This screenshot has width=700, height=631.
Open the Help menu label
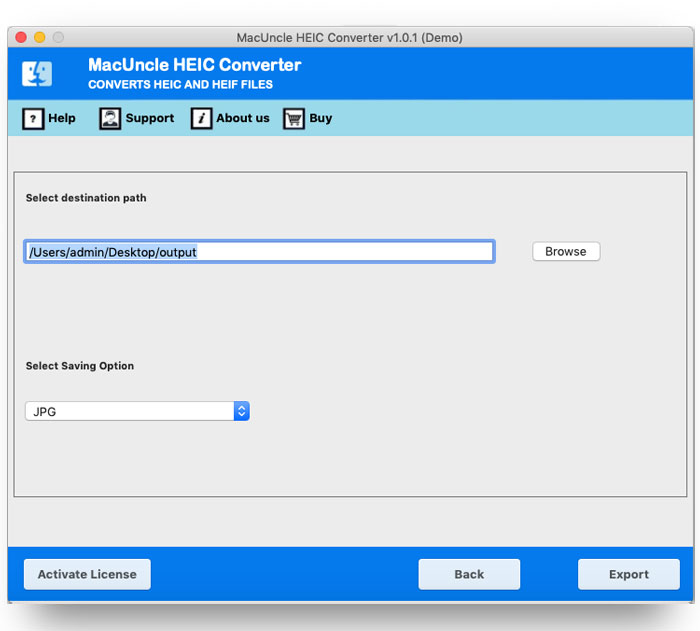coord(62,118)
